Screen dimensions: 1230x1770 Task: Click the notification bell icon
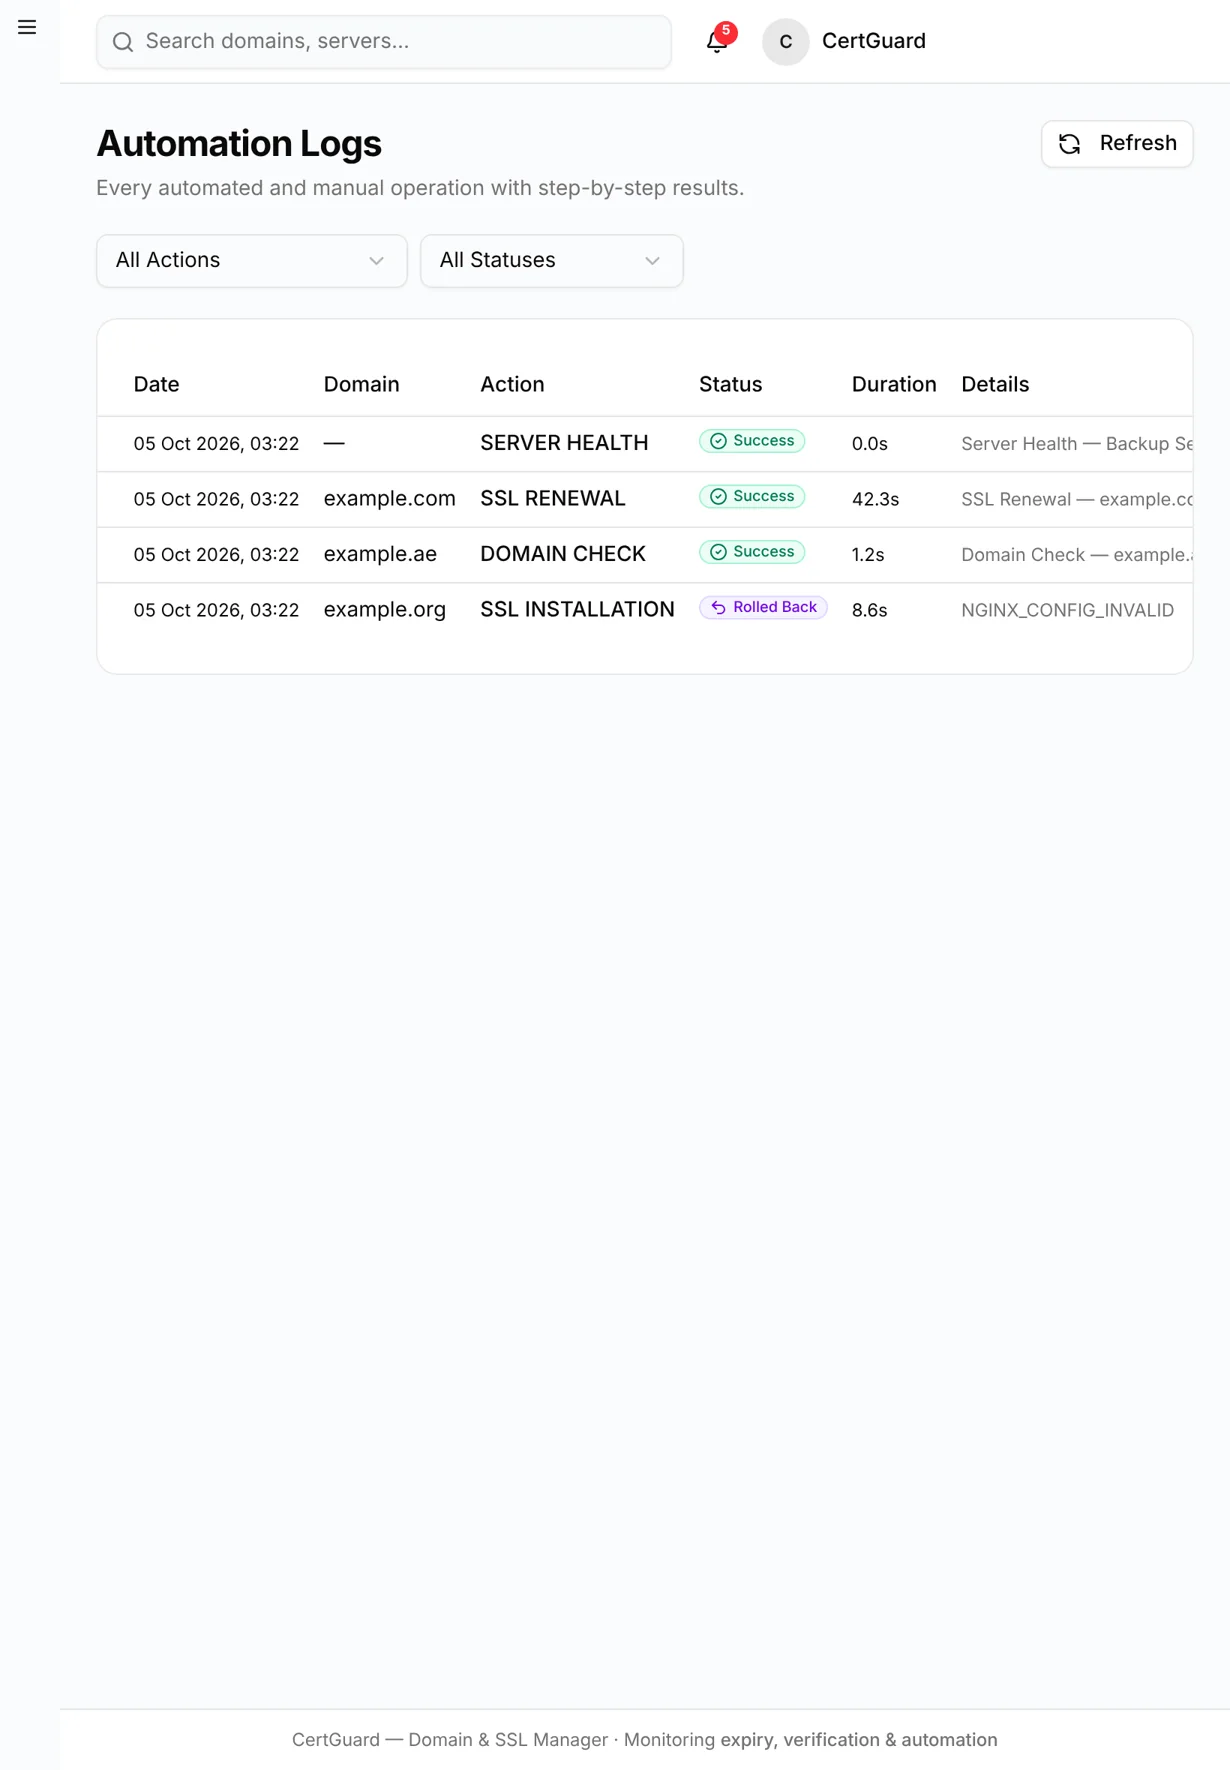716,42
